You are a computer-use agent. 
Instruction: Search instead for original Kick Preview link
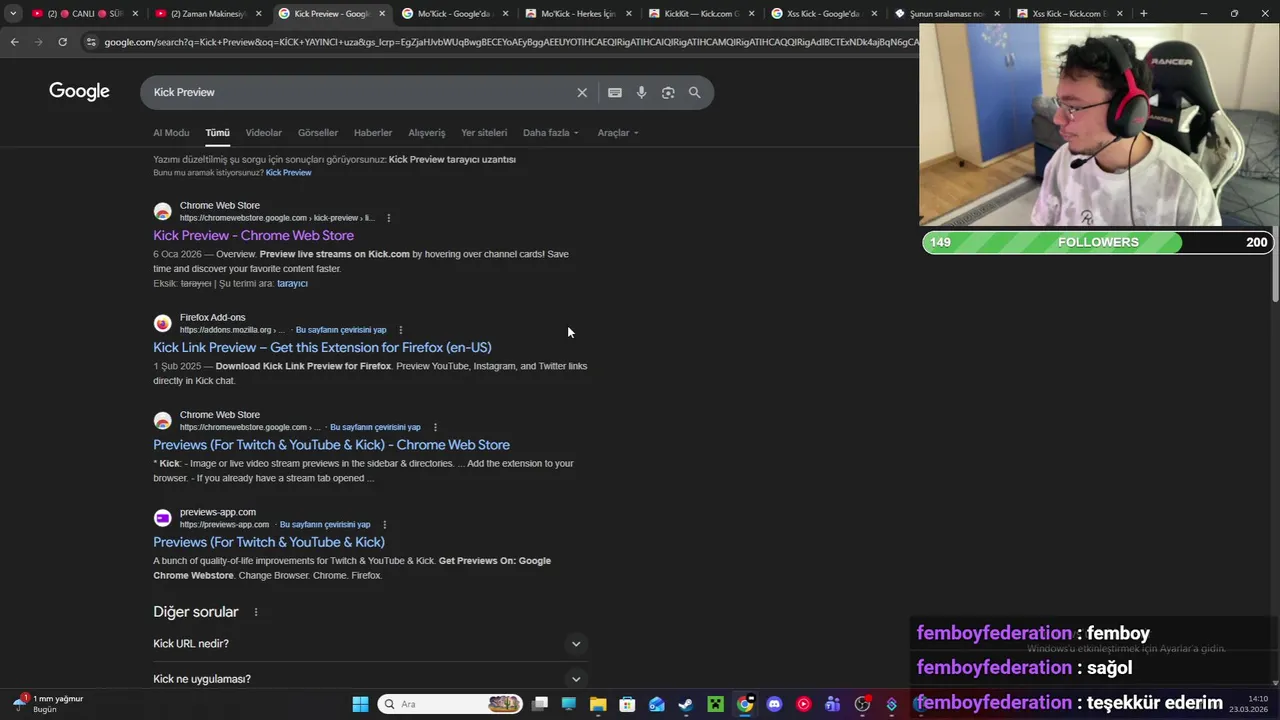click(x=288, y=173)
